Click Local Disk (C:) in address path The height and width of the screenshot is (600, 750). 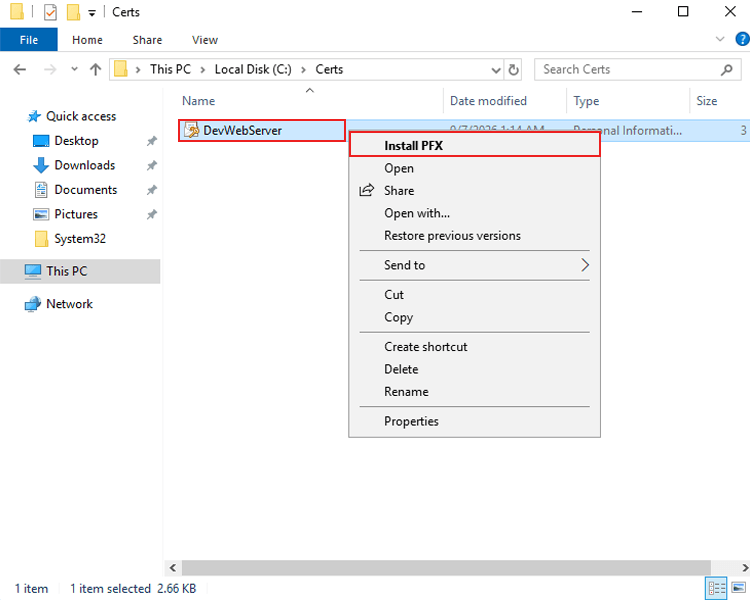click(x=253, y=69)
